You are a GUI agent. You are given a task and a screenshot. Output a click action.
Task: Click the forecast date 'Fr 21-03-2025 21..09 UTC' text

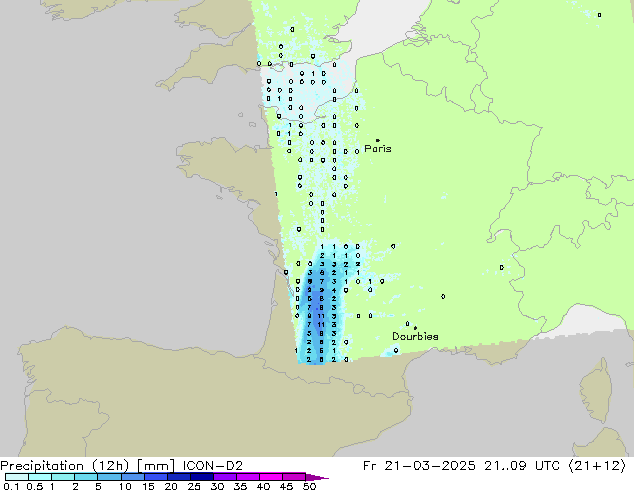(461, 466)
